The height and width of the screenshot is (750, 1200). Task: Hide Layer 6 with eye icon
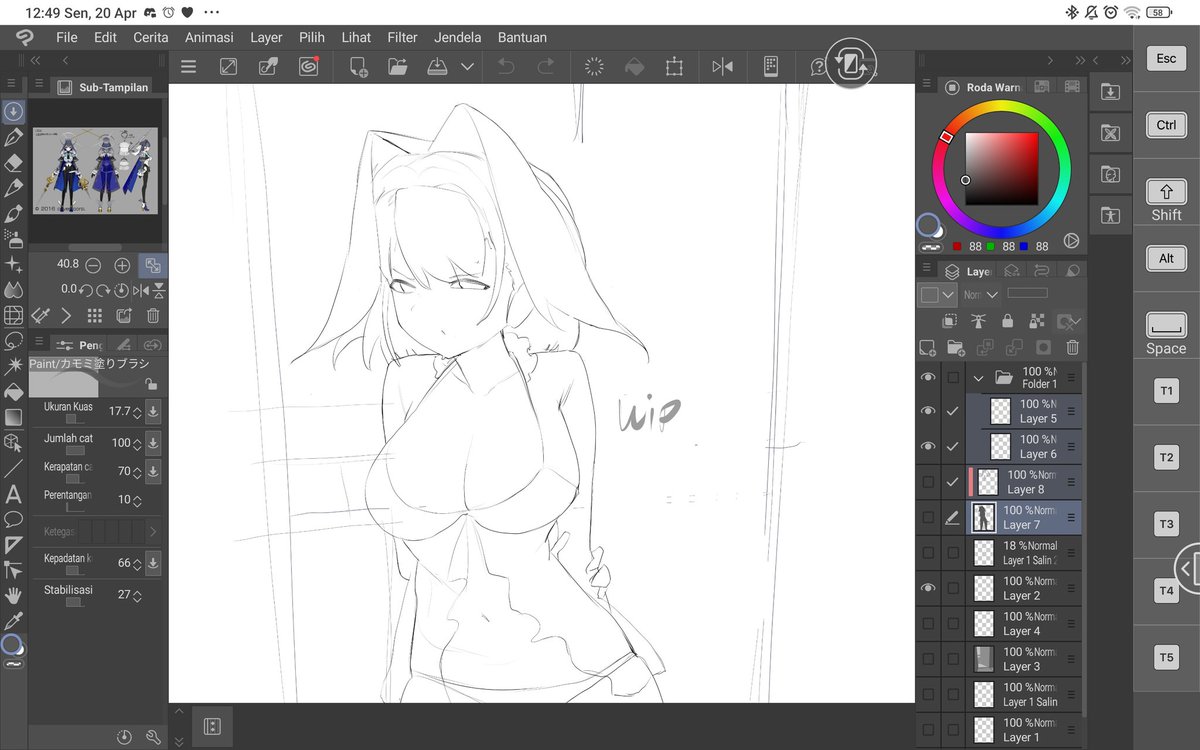[928, 446]
